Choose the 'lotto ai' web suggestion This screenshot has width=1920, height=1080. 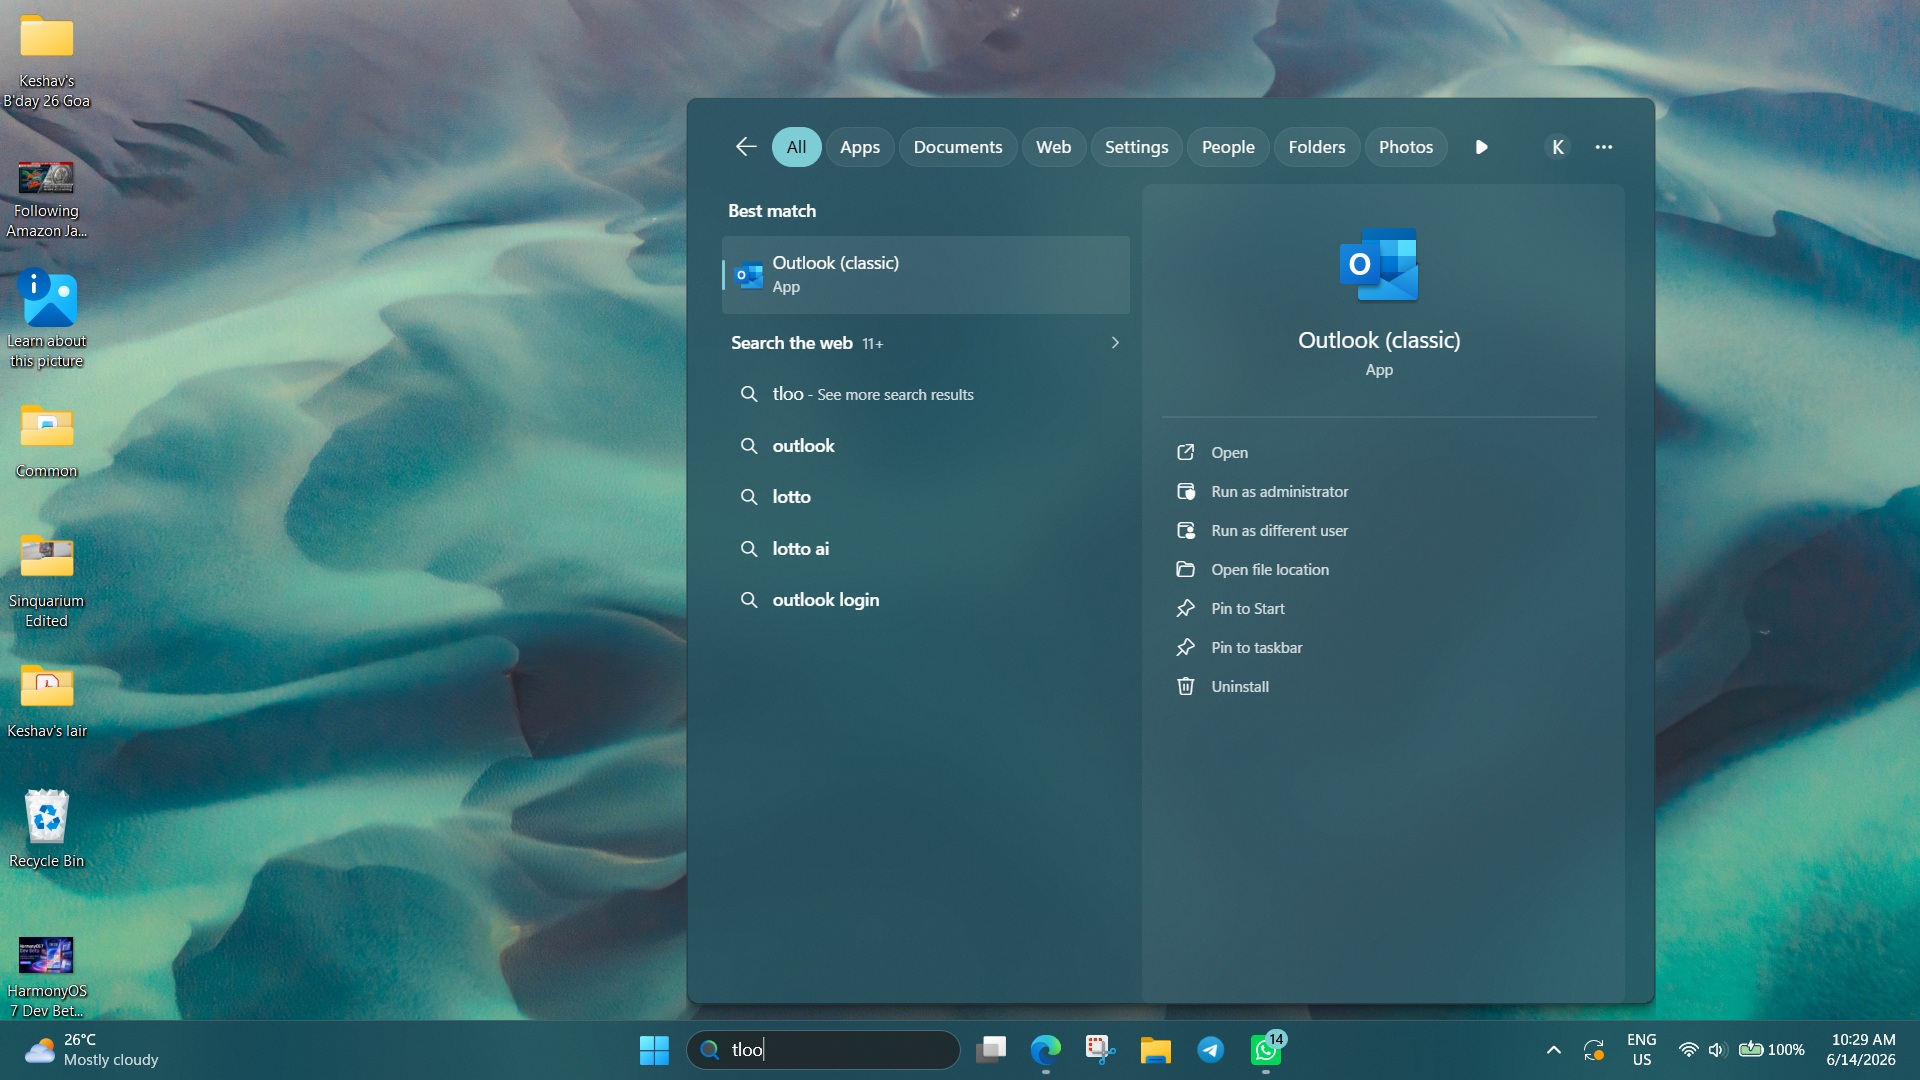coord(926,549)
